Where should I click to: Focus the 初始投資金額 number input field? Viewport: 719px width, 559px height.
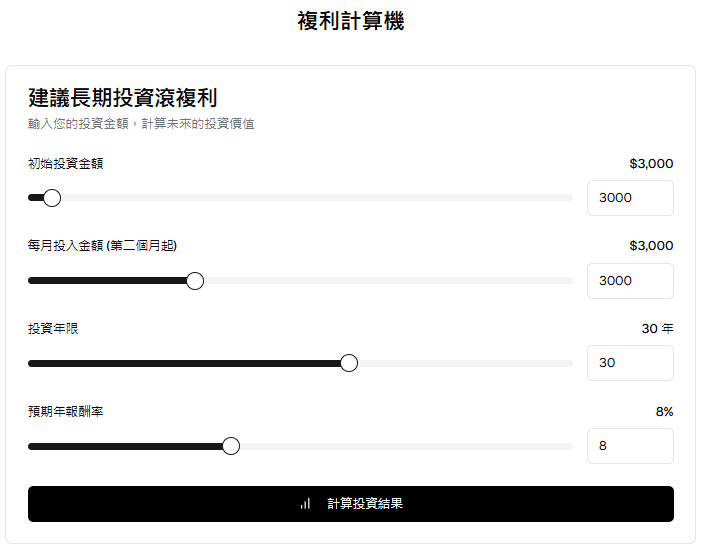[x=629, y=198]
